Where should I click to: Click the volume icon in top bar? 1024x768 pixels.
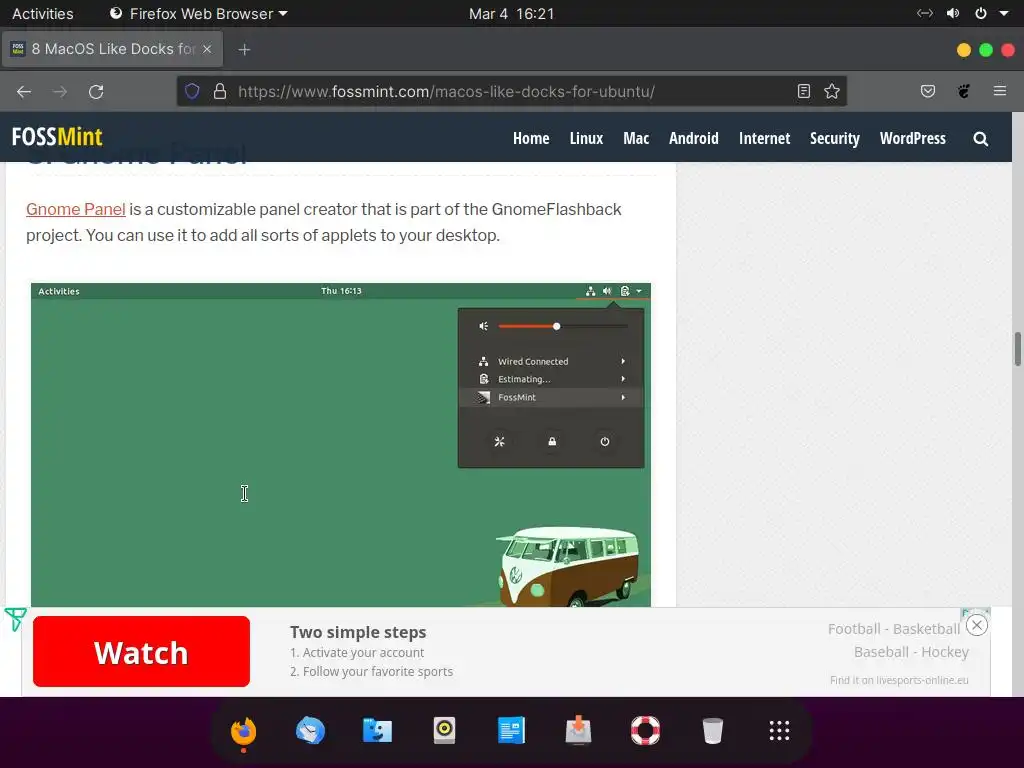point(953,14)
